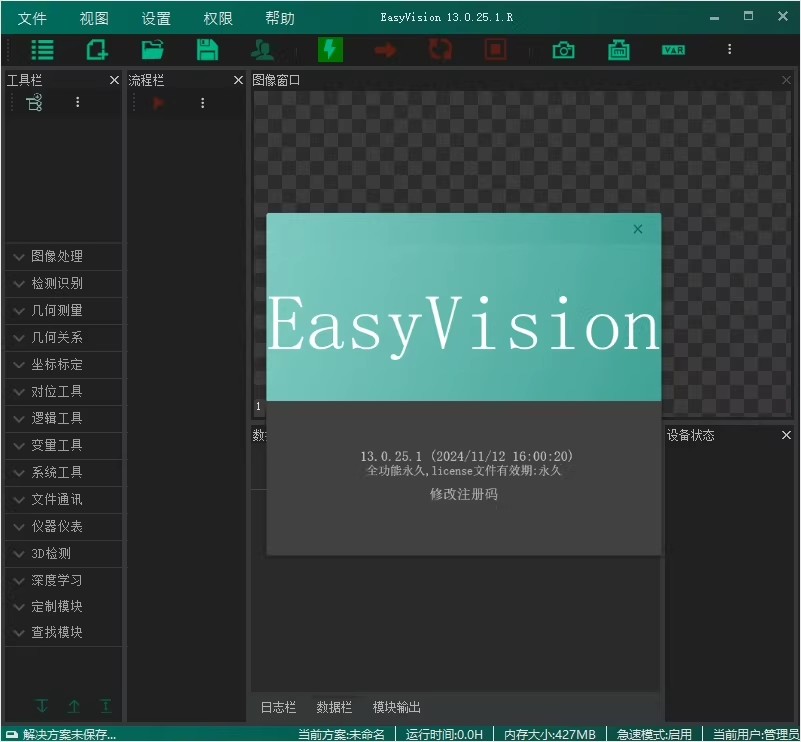801x742 pixels.
Task: Close the 工具栏 panel
Action: pos(114,80)
